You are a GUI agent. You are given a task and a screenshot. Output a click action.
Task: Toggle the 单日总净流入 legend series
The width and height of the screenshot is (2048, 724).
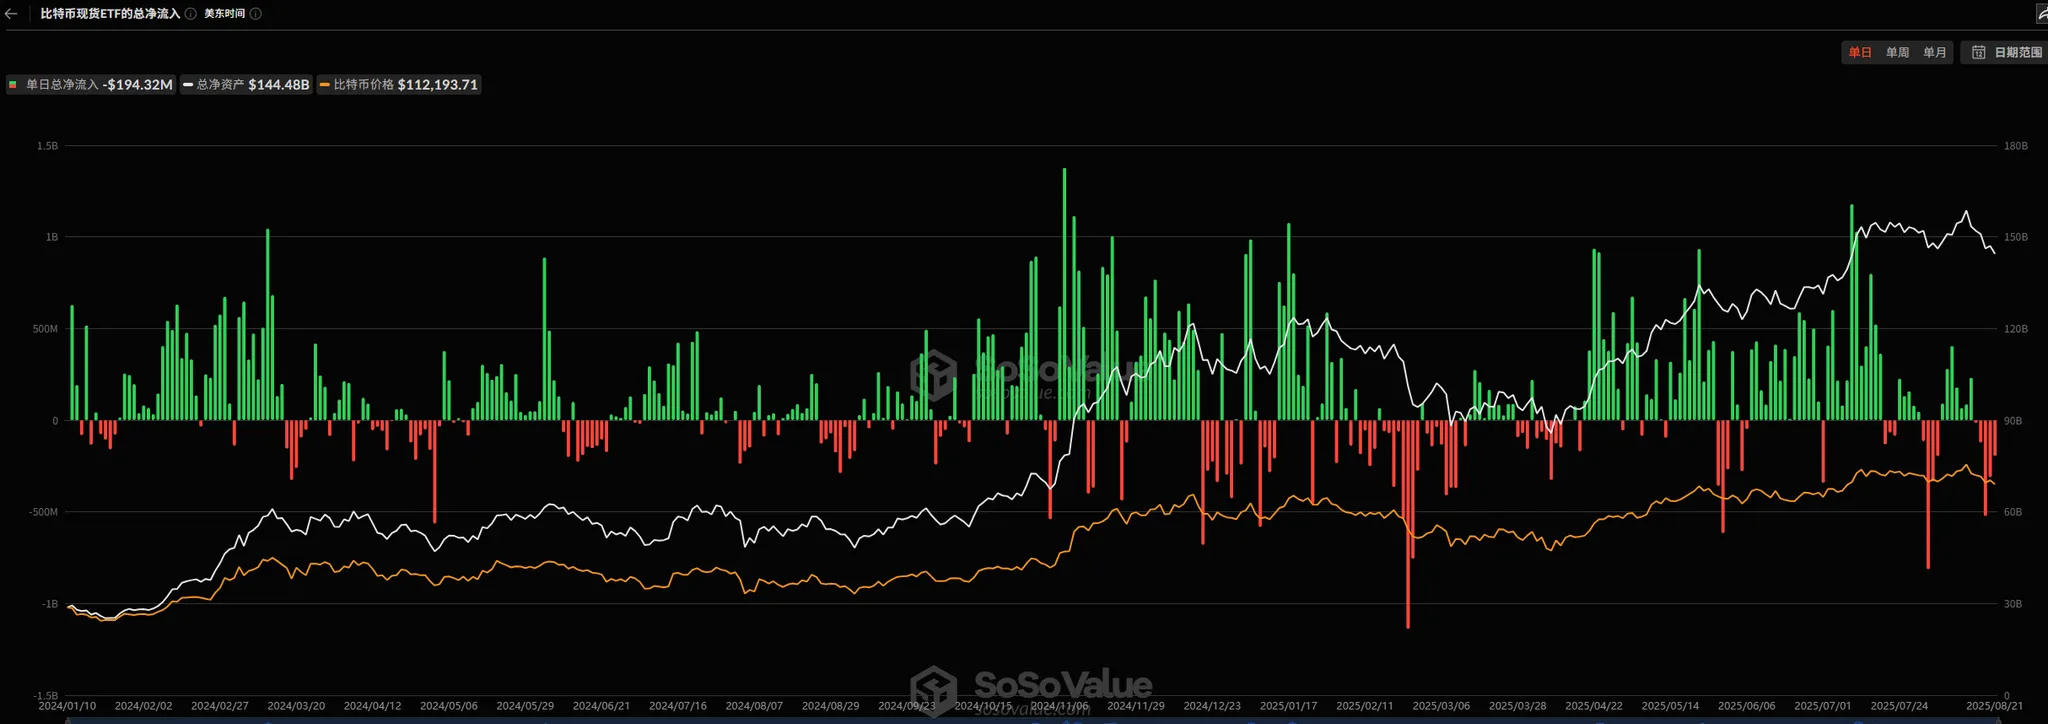point(92,85)
